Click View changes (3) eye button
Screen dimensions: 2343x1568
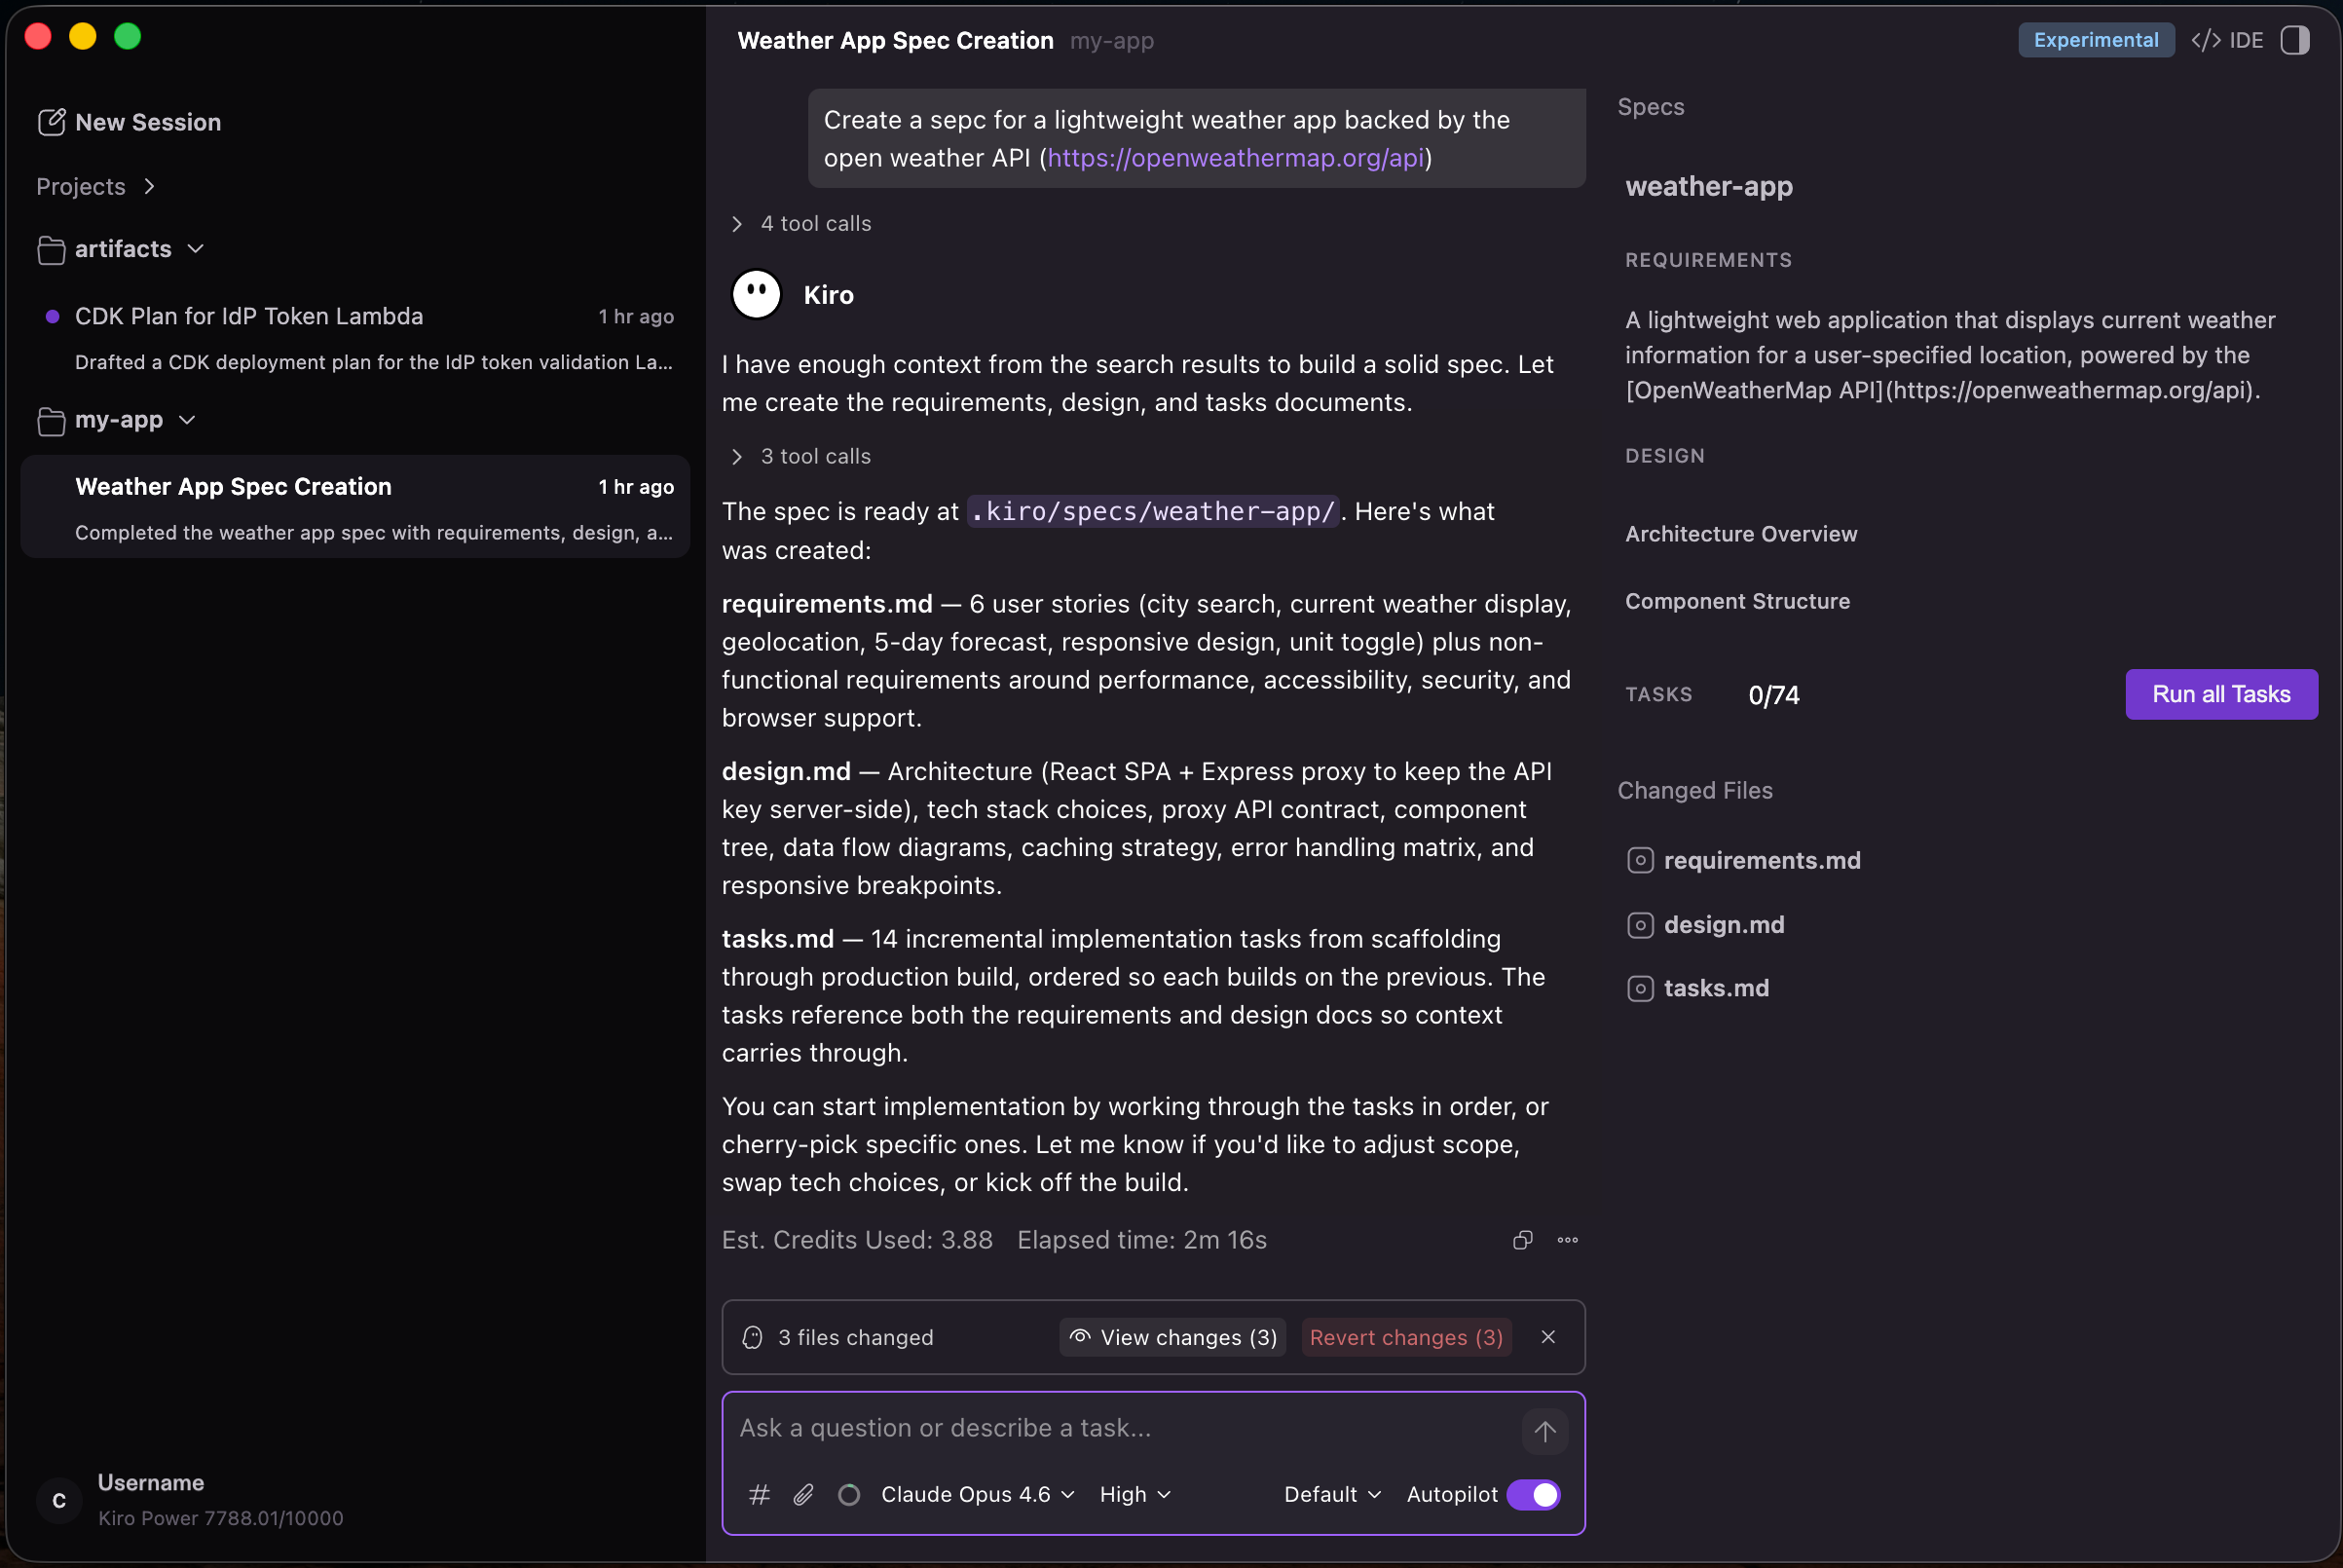pyautogui.click(x=1172, y=1337)
